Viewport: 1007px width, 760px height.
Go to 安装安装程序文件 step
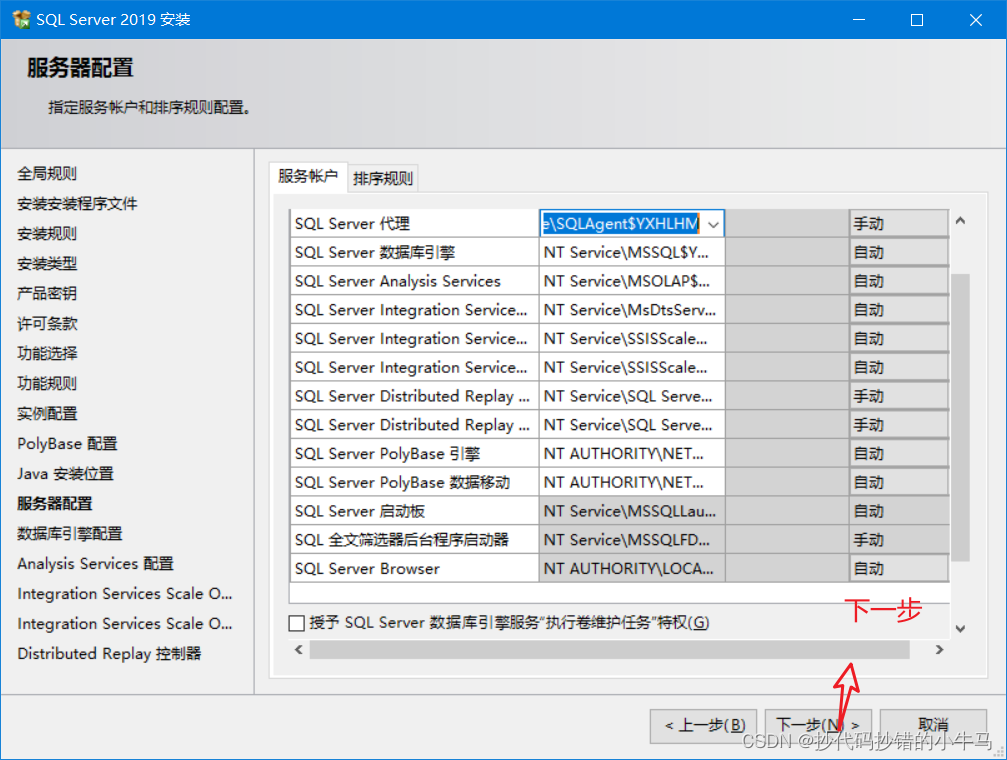pyautogui.click(x=77, y=204)
